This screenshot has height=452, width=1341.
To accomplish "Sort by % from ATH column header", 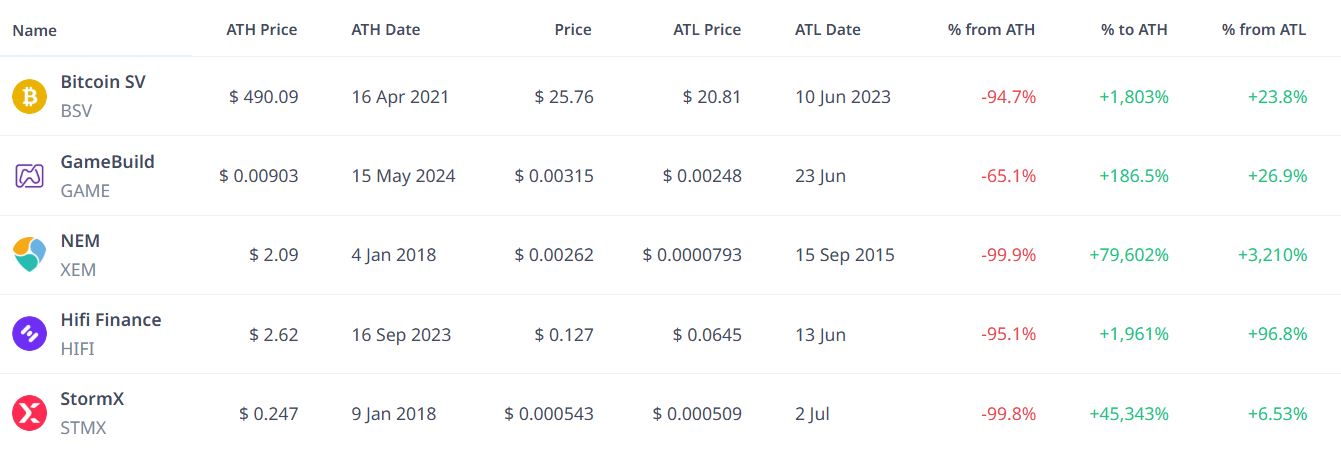I will (x=991, y=30).
